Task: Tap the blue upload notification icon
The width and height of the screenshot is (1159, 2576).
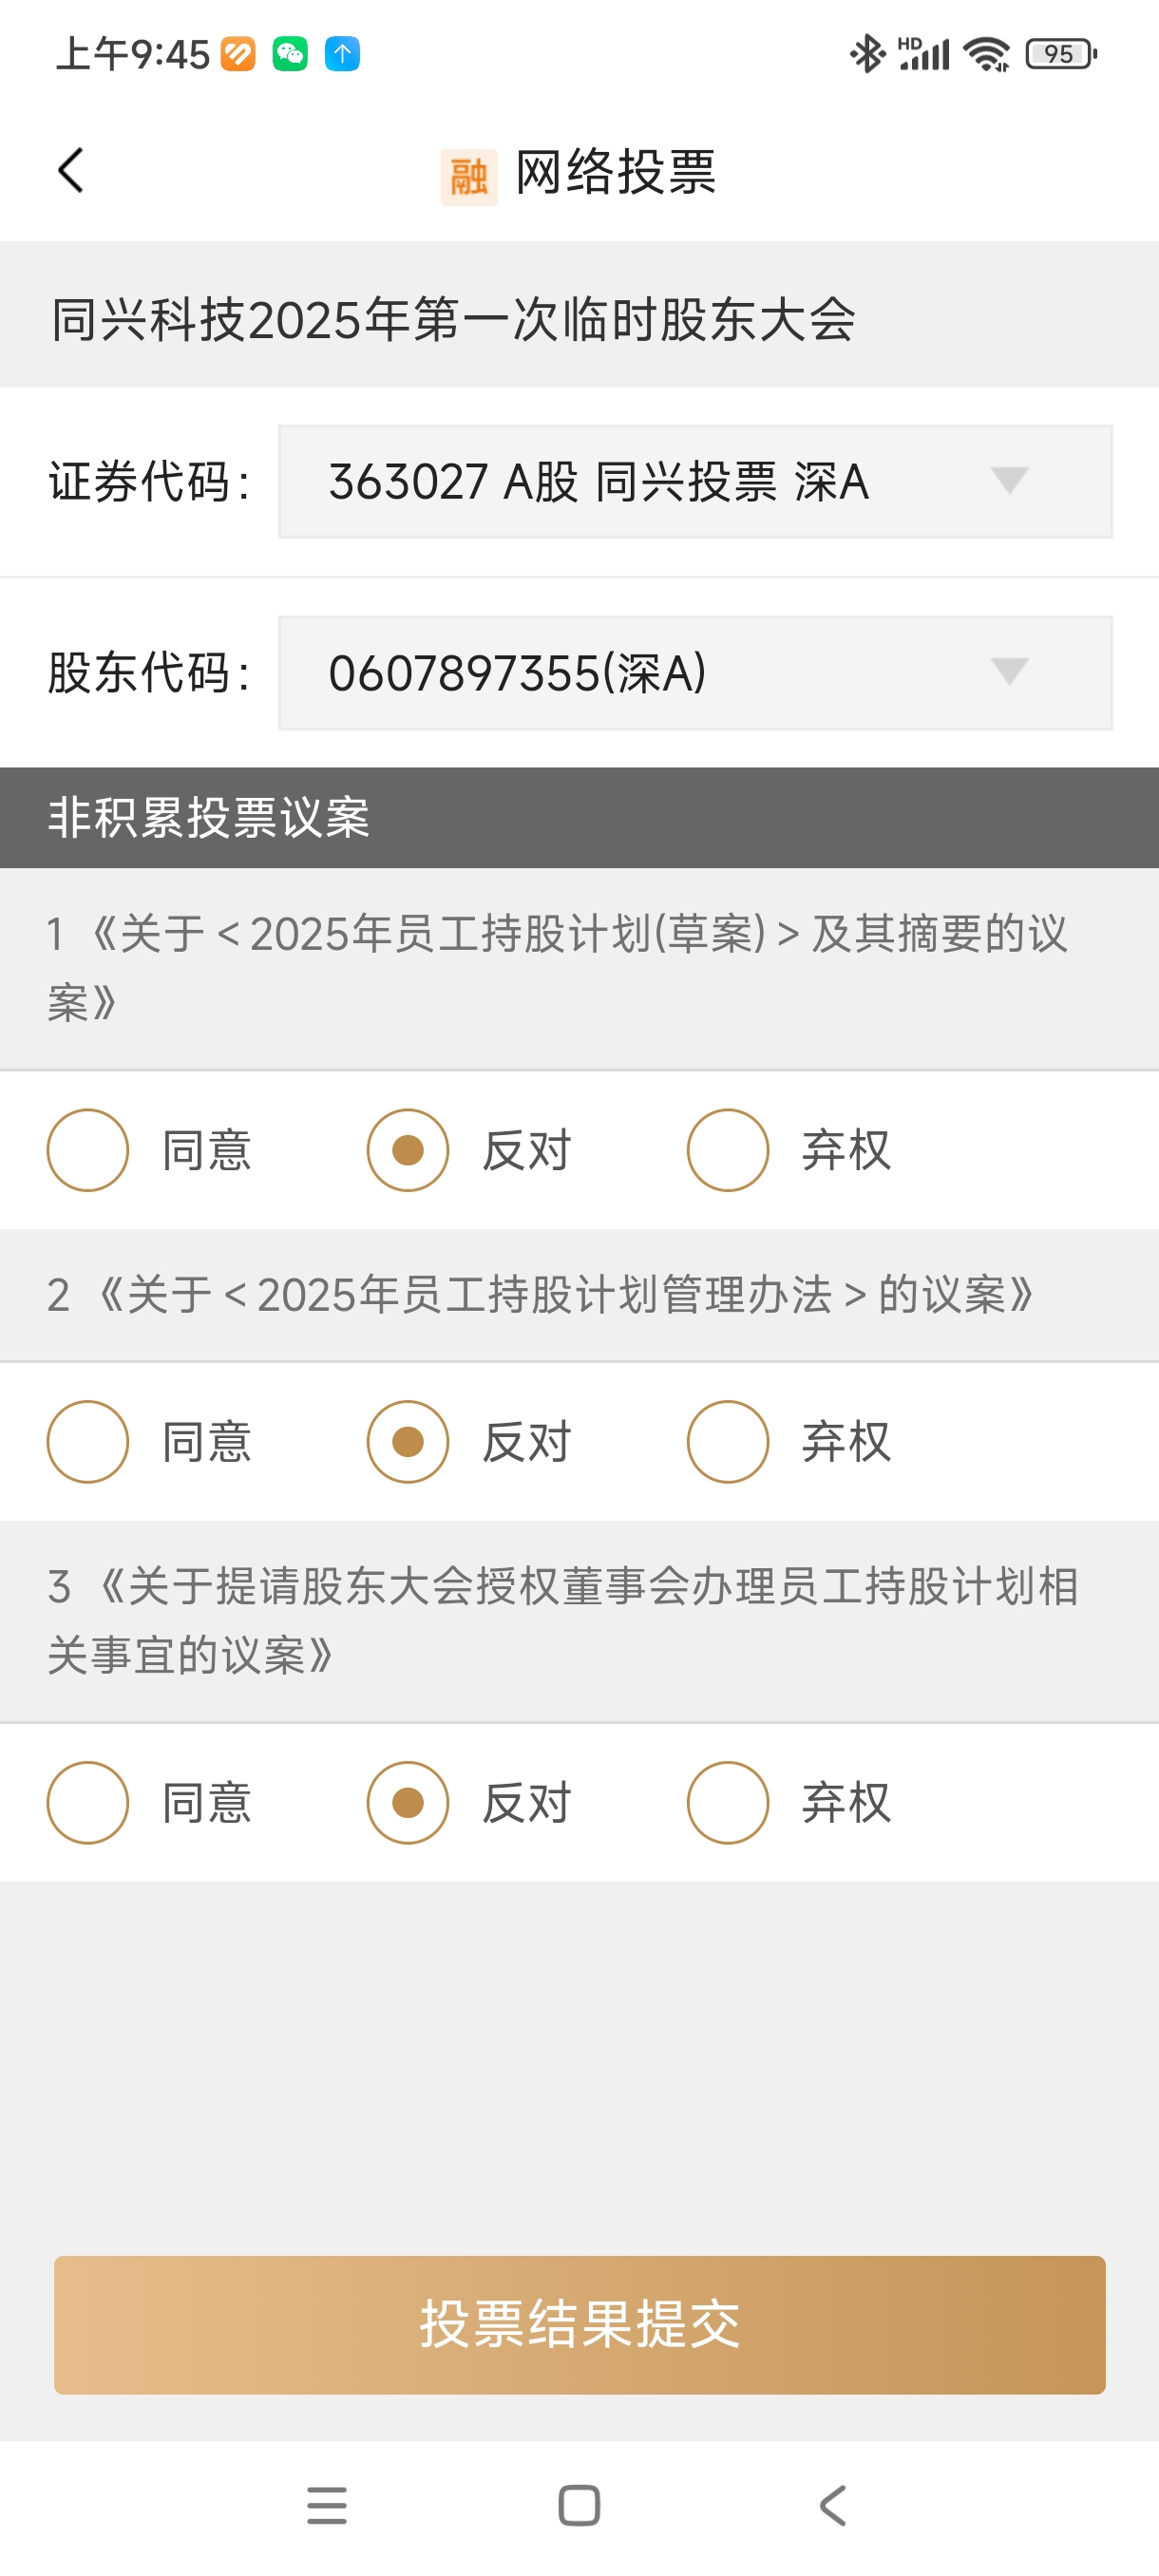Action: coord(342,53)
